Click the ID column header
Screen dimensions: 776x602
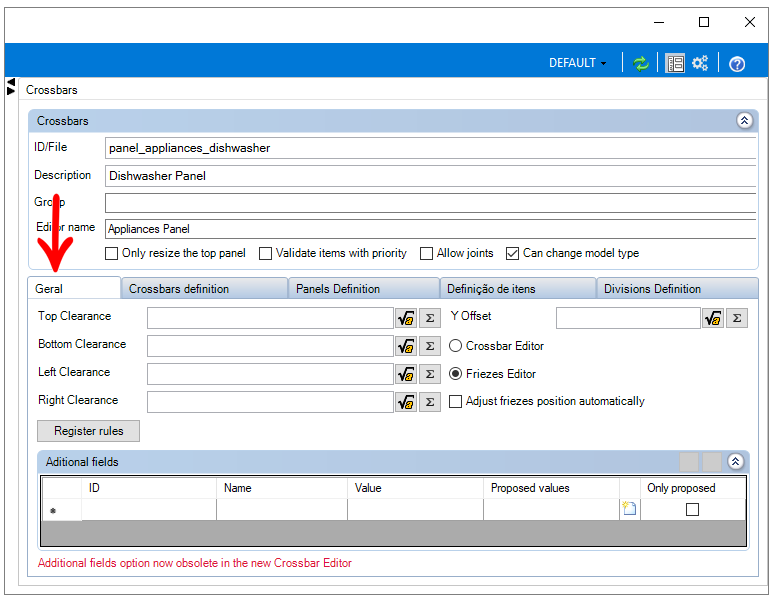pos(149,488)
